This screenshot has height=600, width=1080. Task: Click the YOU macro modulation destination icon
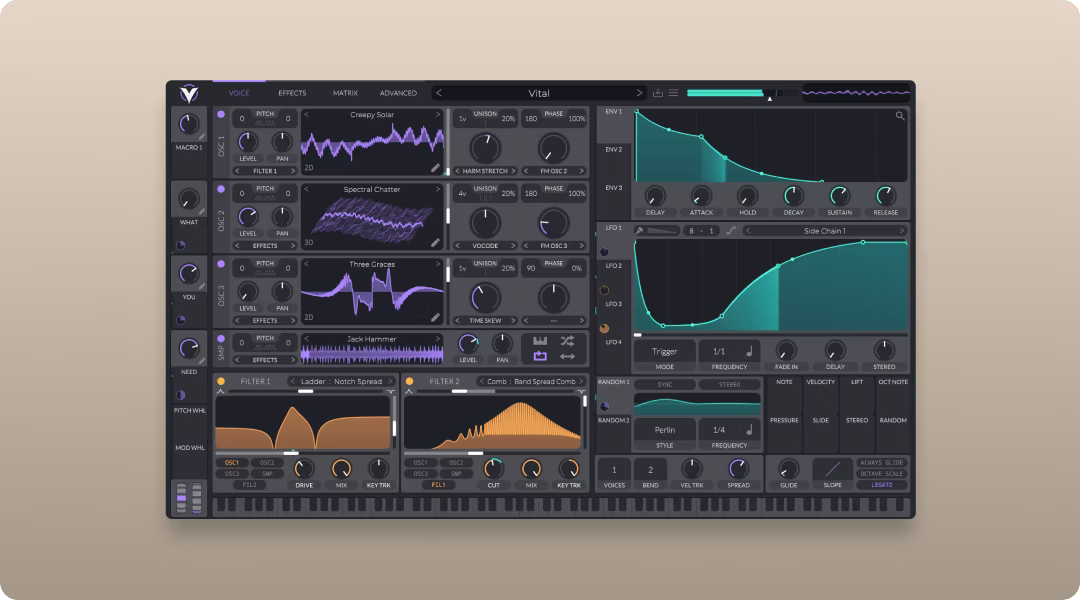[x=180, y=320]
